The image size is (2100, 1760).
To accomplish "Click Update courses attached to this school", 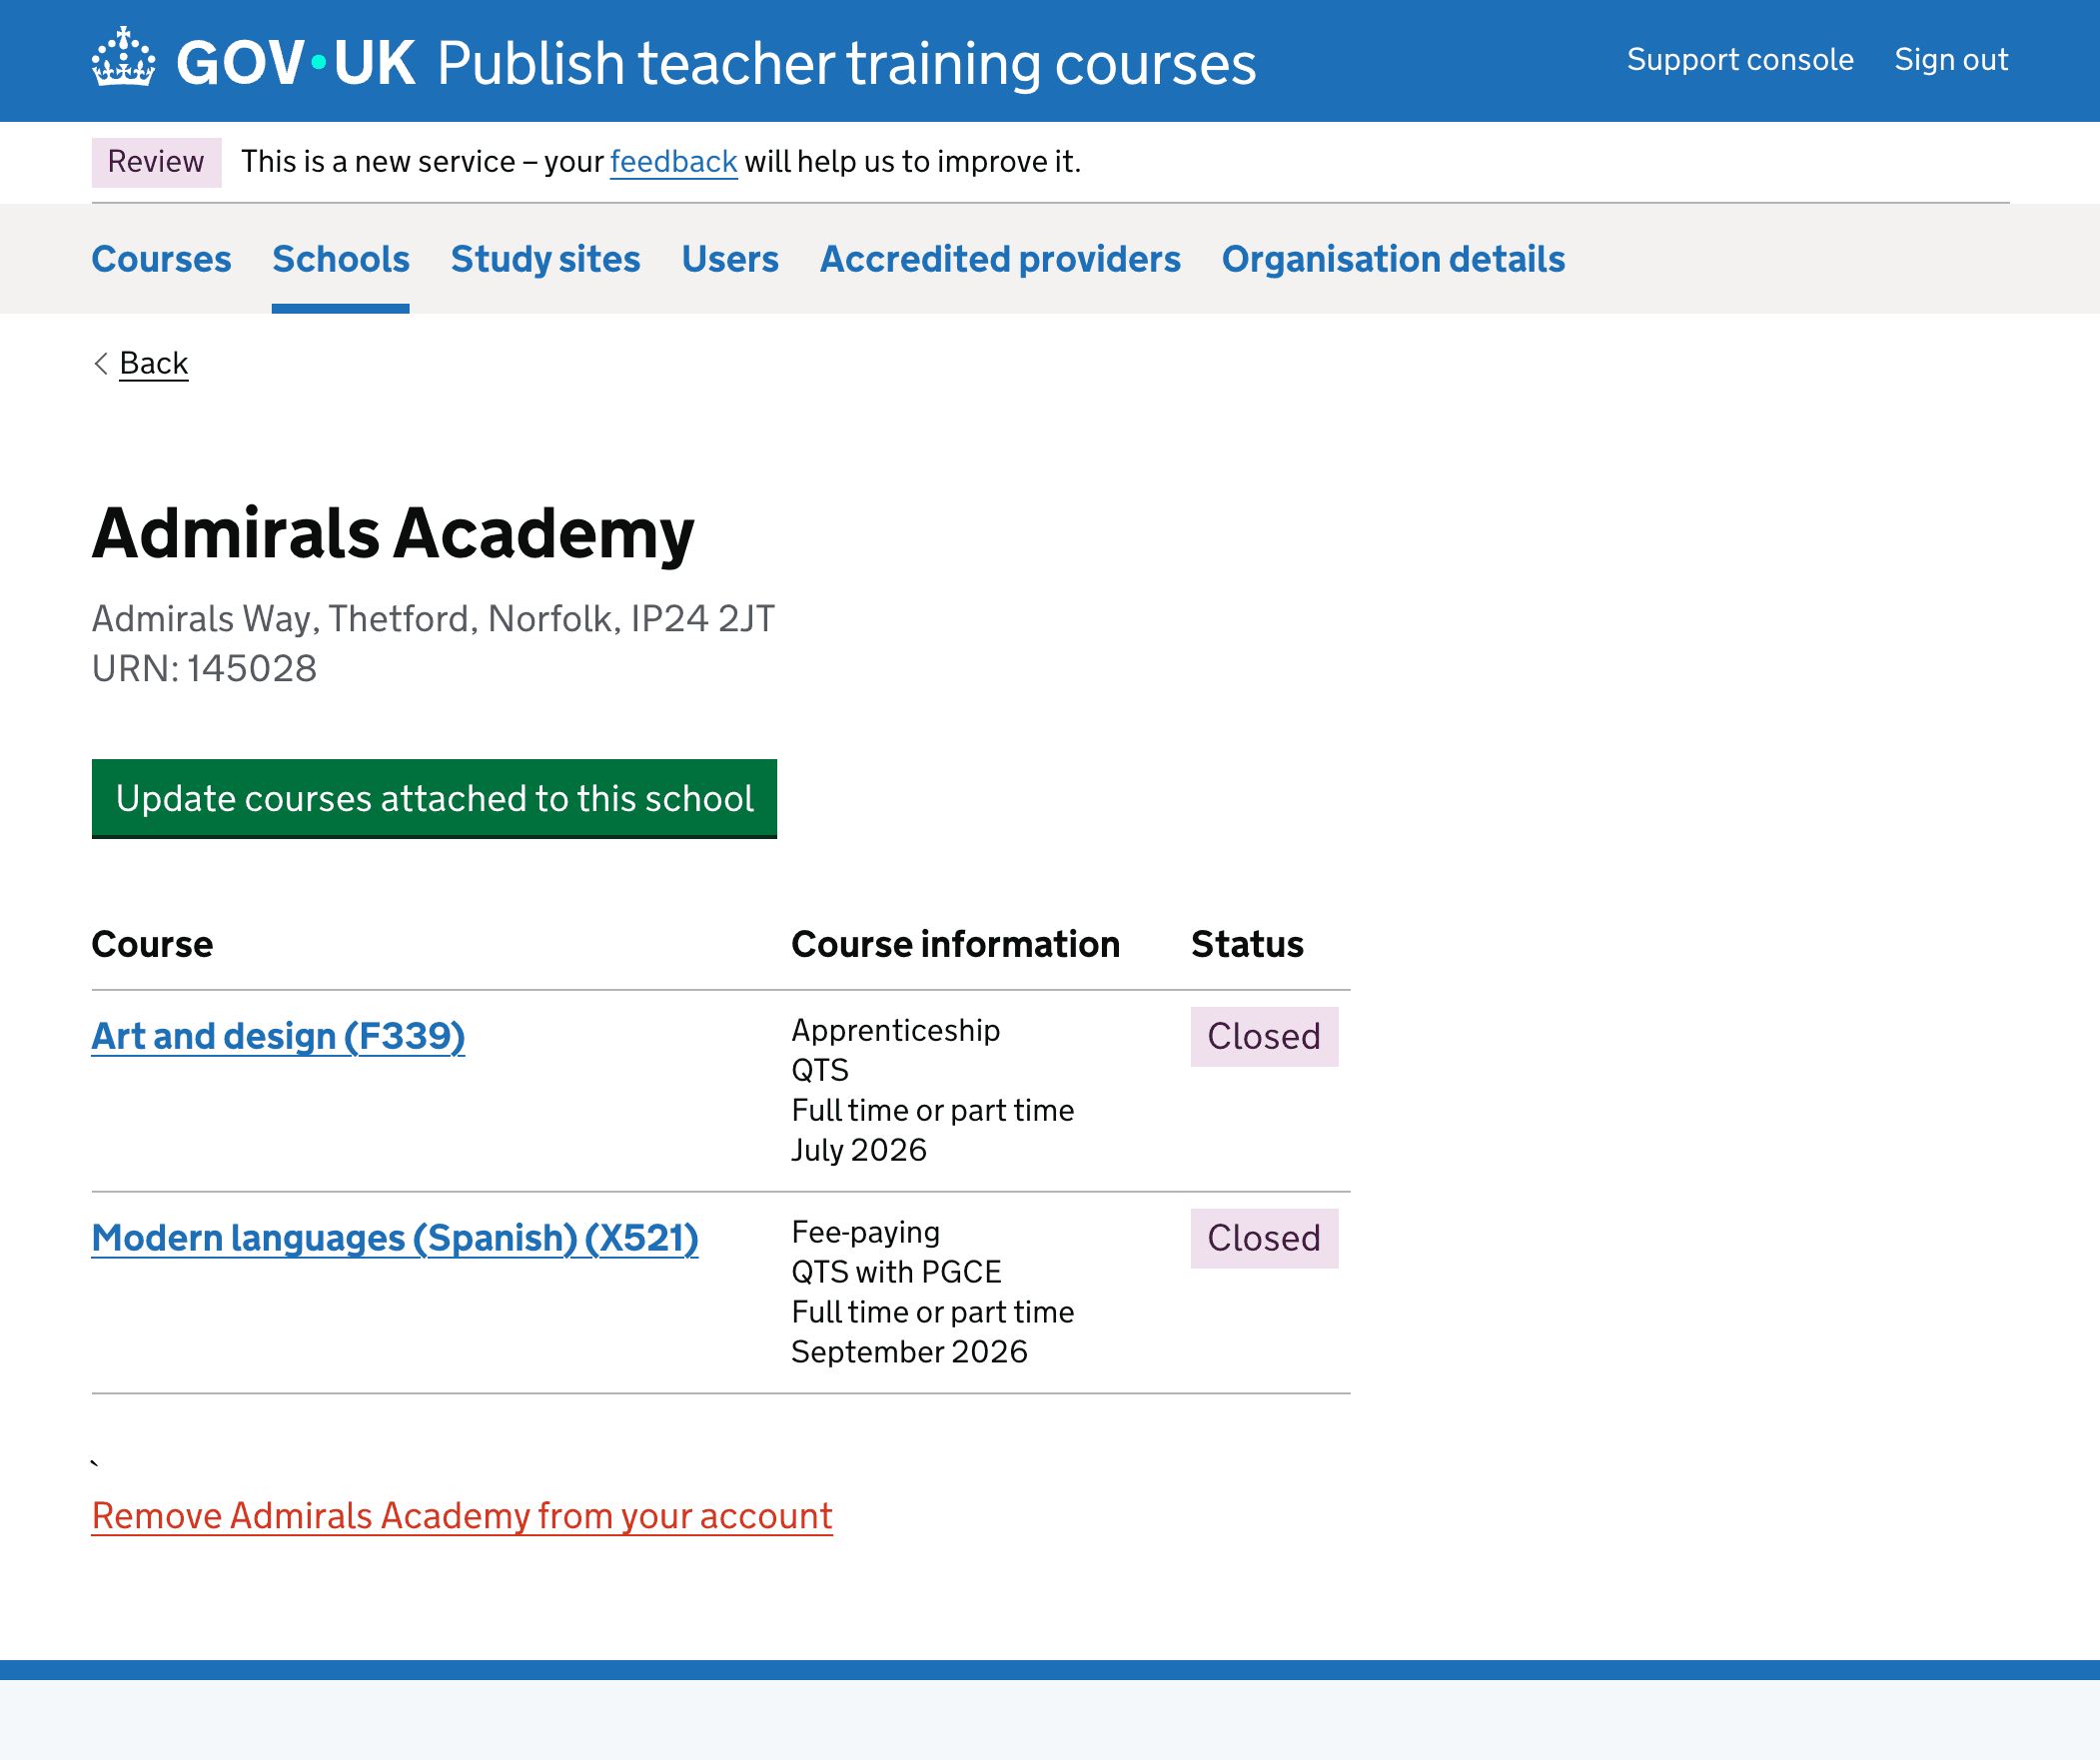I will tap(434, 798).
